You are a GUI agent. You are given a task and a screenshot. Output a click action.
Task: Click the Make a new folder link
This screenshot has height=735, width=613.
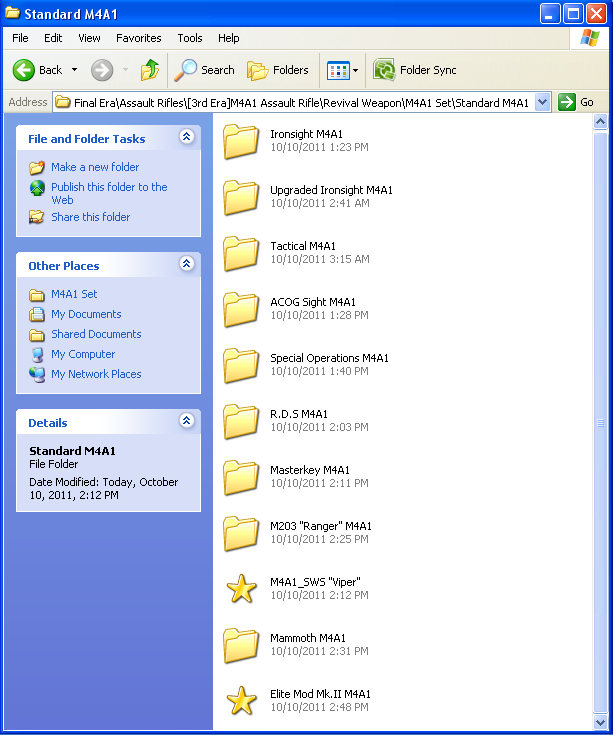(x=95, y=167)
